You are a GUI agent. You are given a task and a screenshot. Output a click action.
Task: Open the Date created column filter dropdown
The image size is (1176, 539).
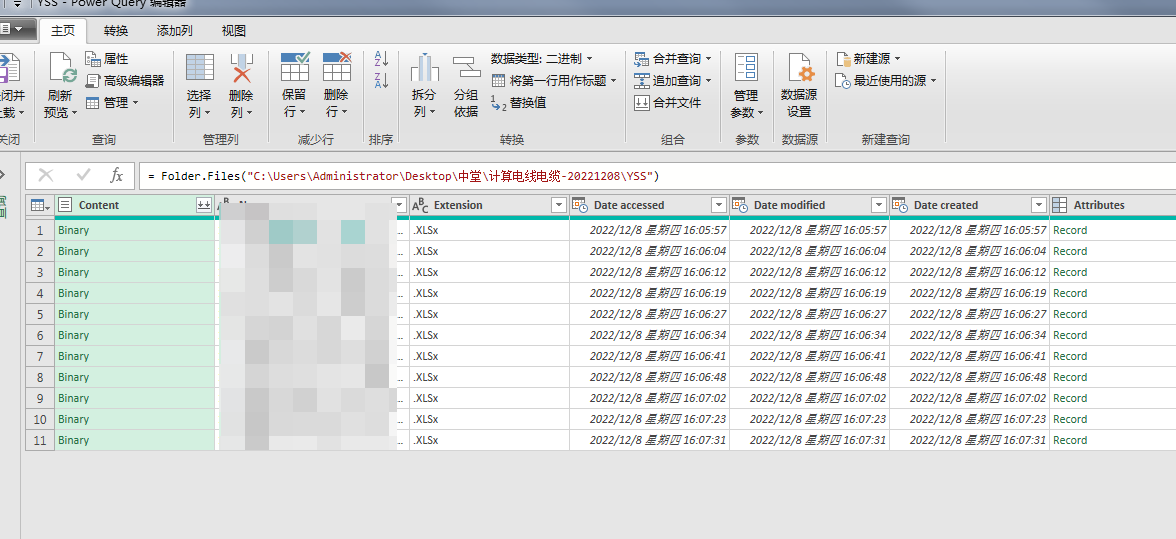point(1039,205)
